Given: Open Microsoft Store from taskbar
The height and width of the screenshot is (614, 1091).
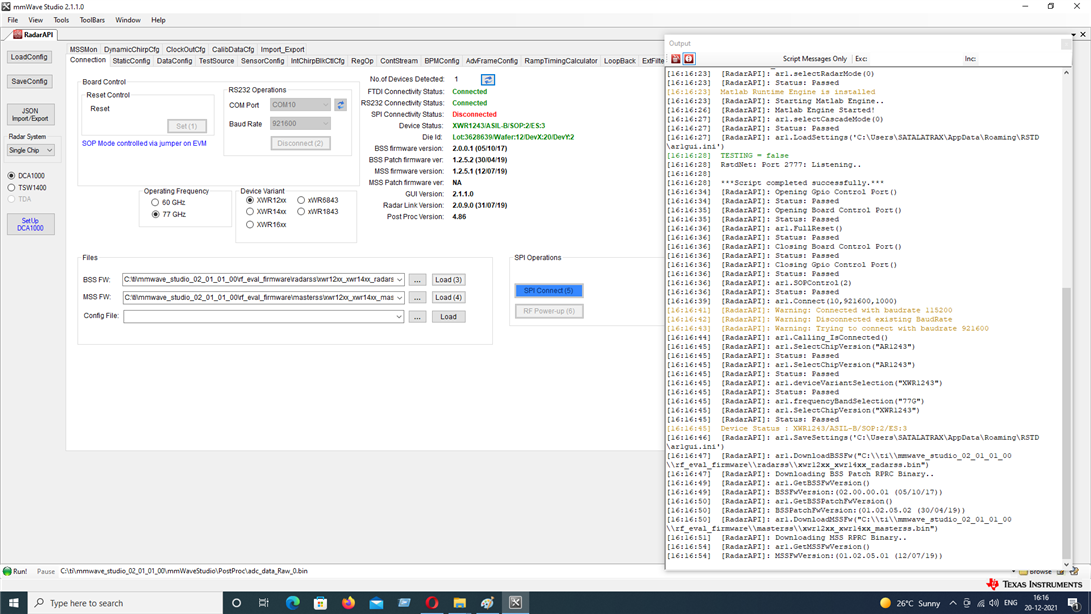Looking at the screenshot, I should 320,603.
